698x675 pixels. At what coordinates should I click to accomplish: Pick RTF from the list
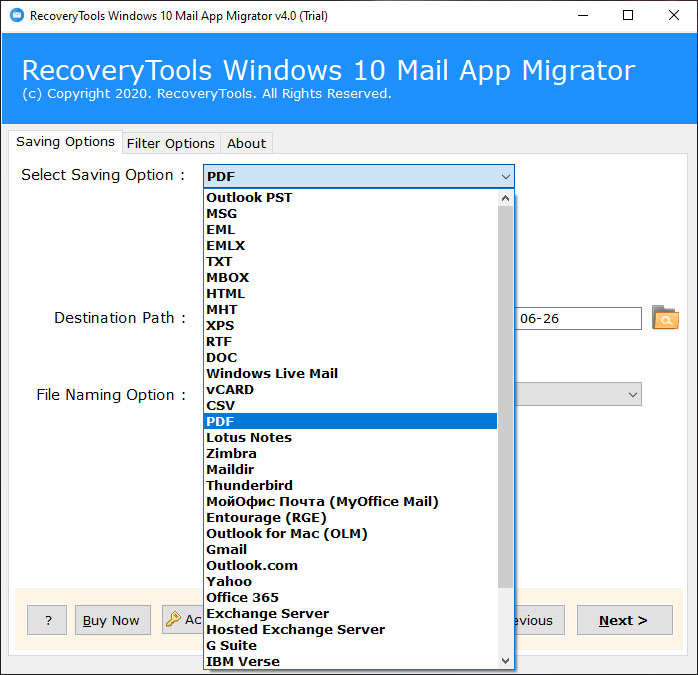click(350, 342)
